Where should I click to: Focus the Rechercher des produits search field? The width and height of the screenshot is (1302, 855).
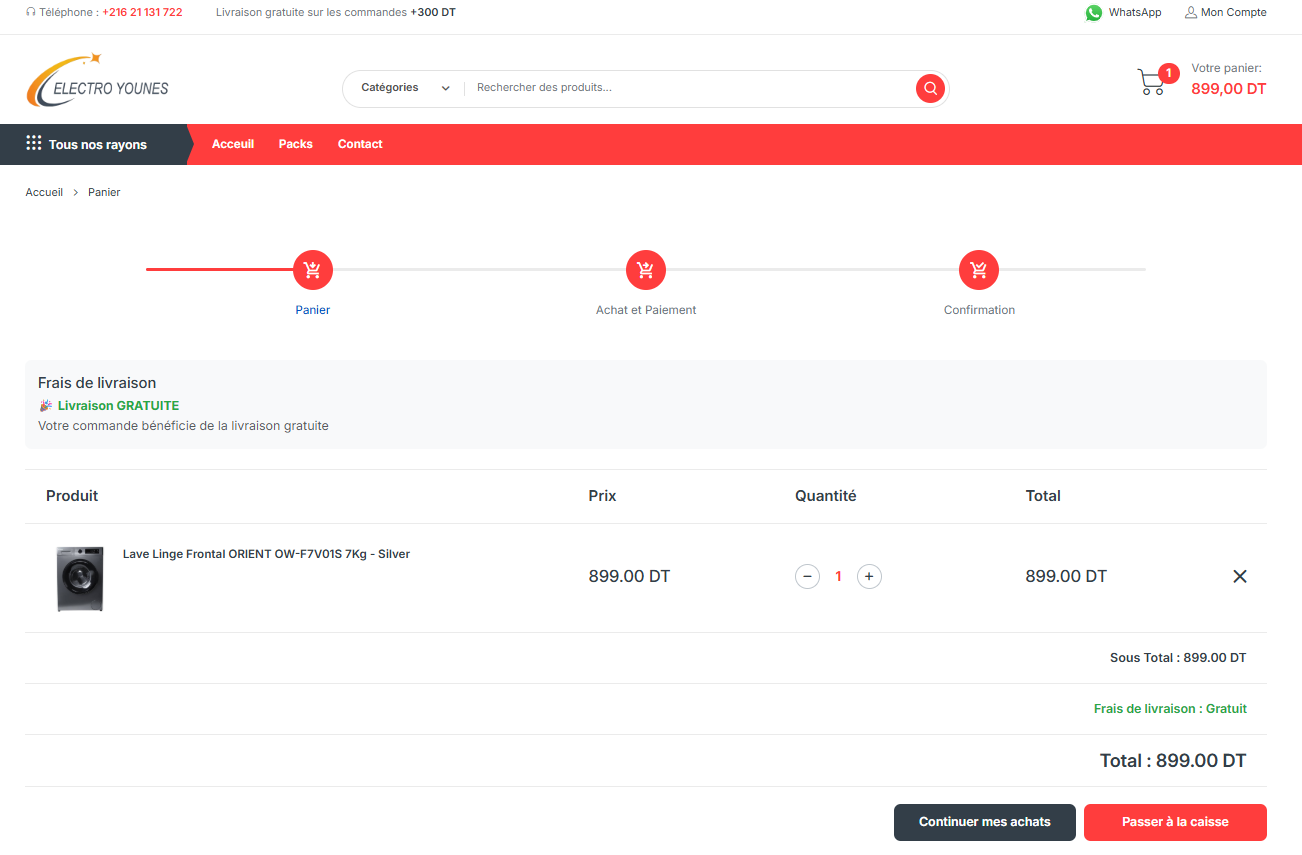click(690, 88)
